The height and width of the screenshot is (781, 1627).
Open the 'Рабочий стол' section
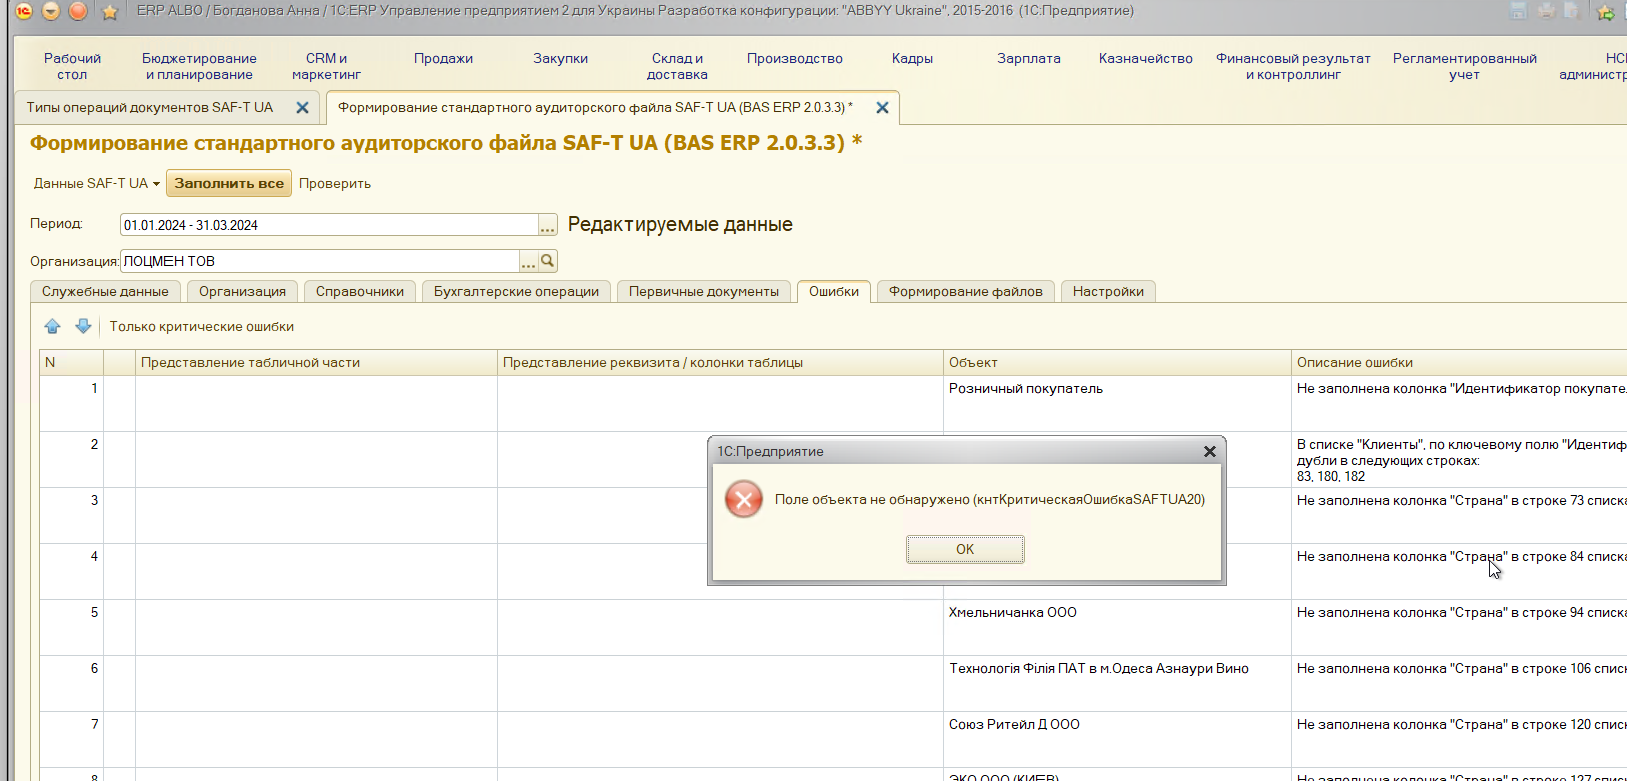72,66
